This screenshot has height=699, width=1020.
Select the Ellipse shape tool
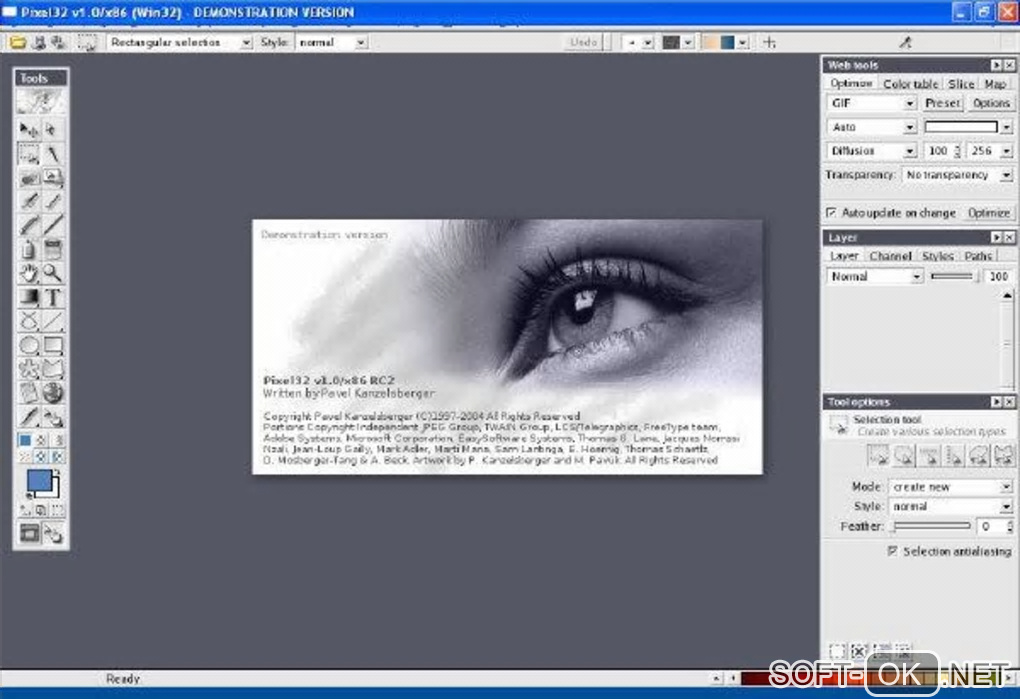tap(28, 345)
